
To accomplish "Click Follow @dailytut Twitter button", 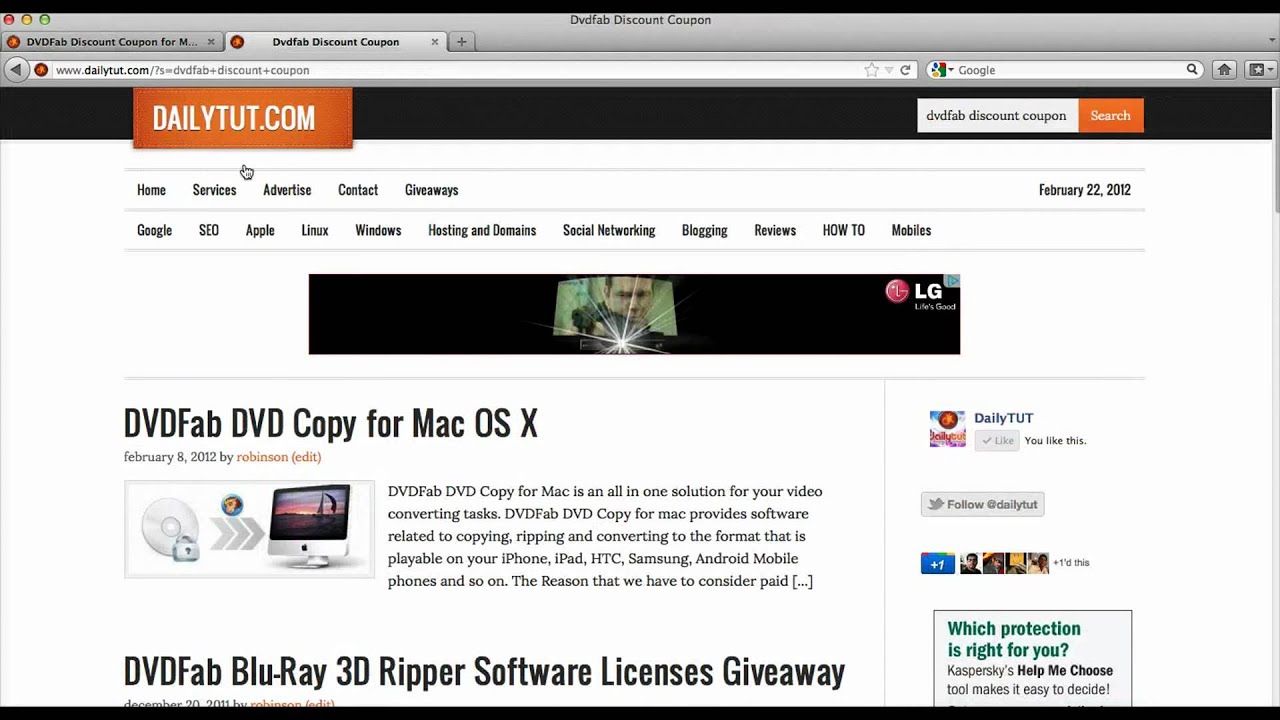I will pyautogui.click(x=982, y=504).
